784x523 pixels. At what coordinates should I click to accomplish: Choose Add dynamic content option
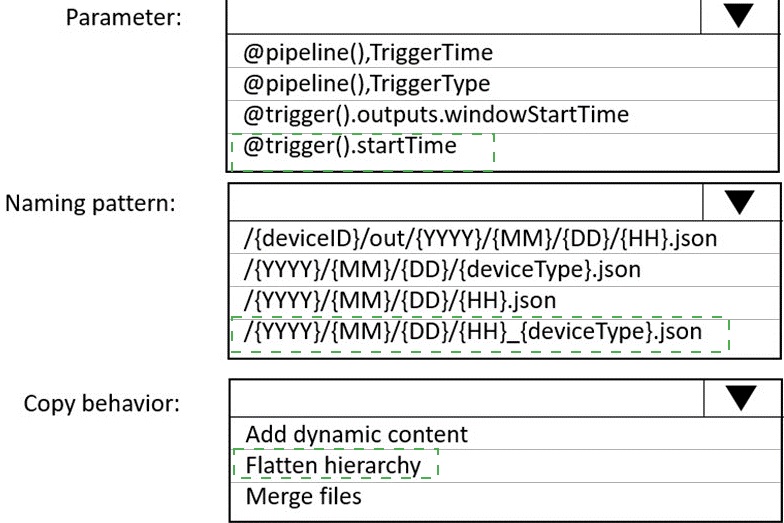coord(356,435)
